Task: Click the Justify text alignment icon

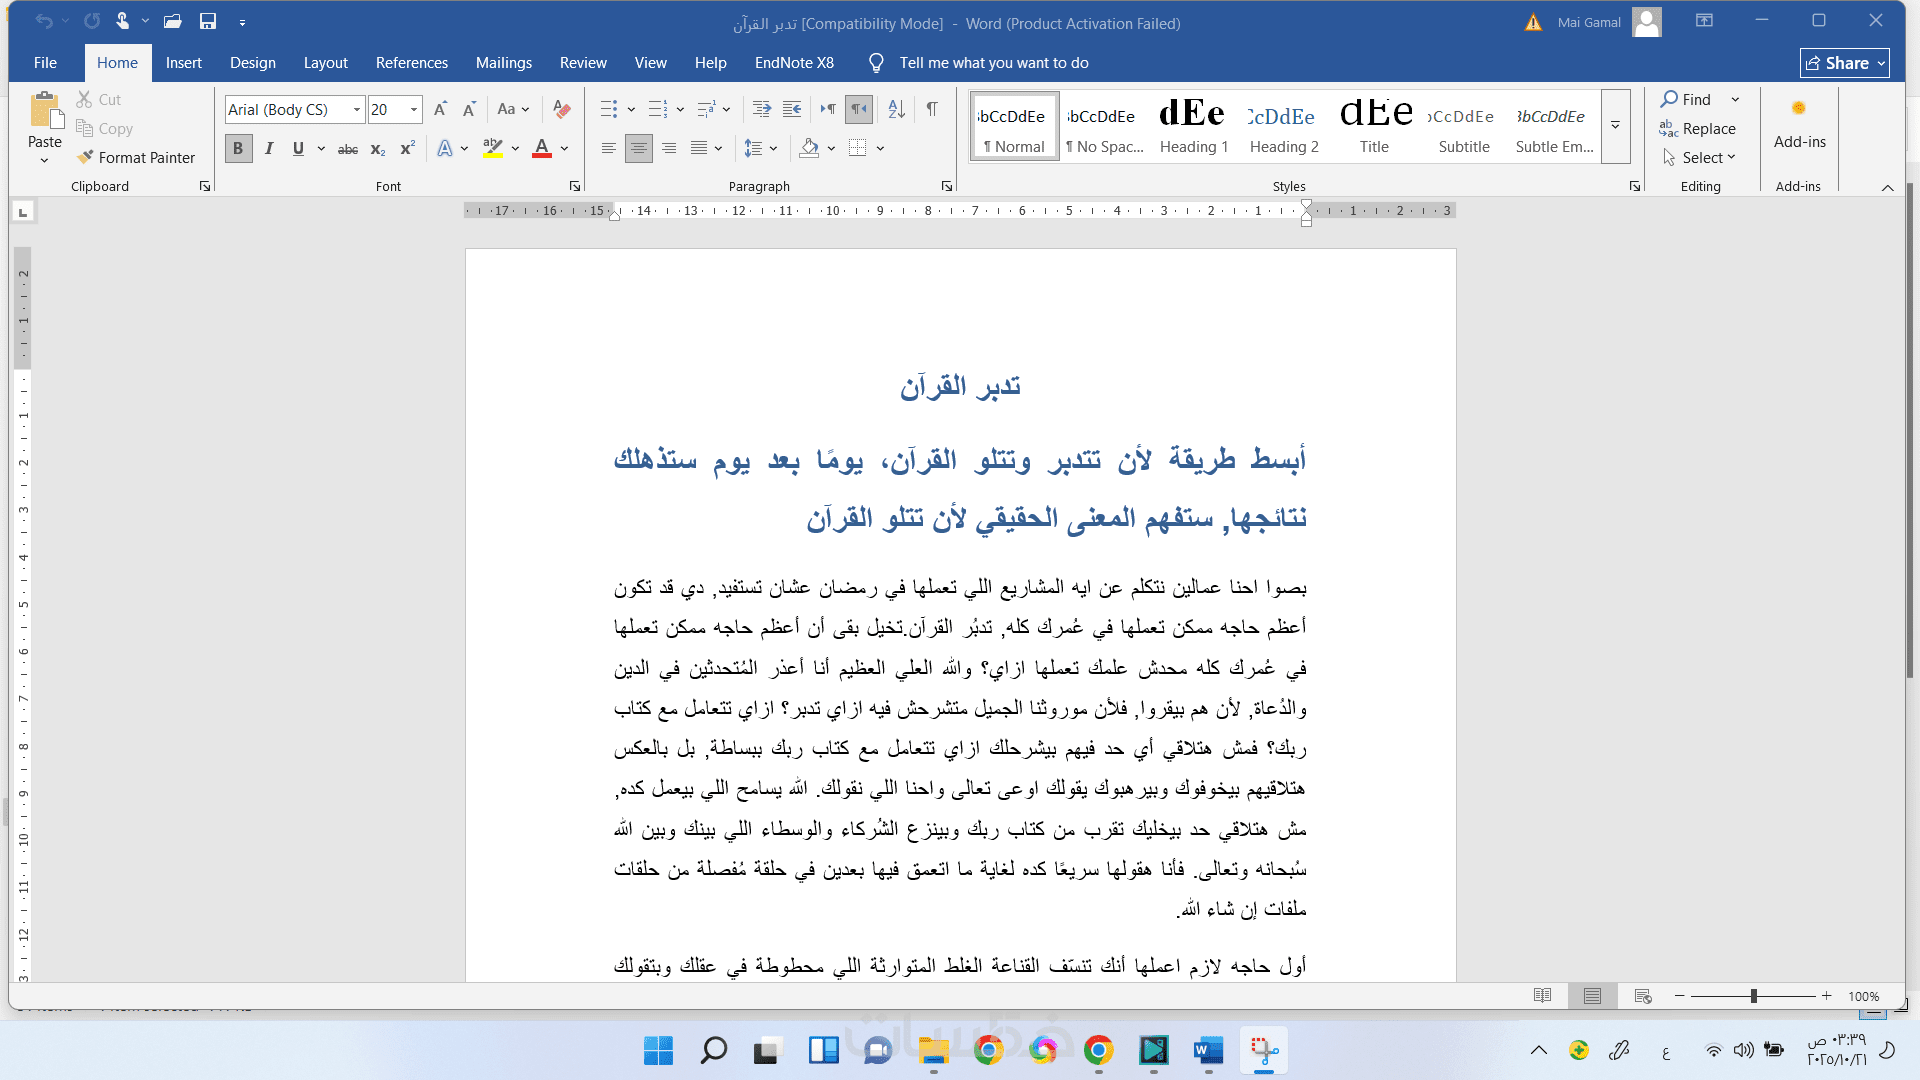Action: coord(699,148)
